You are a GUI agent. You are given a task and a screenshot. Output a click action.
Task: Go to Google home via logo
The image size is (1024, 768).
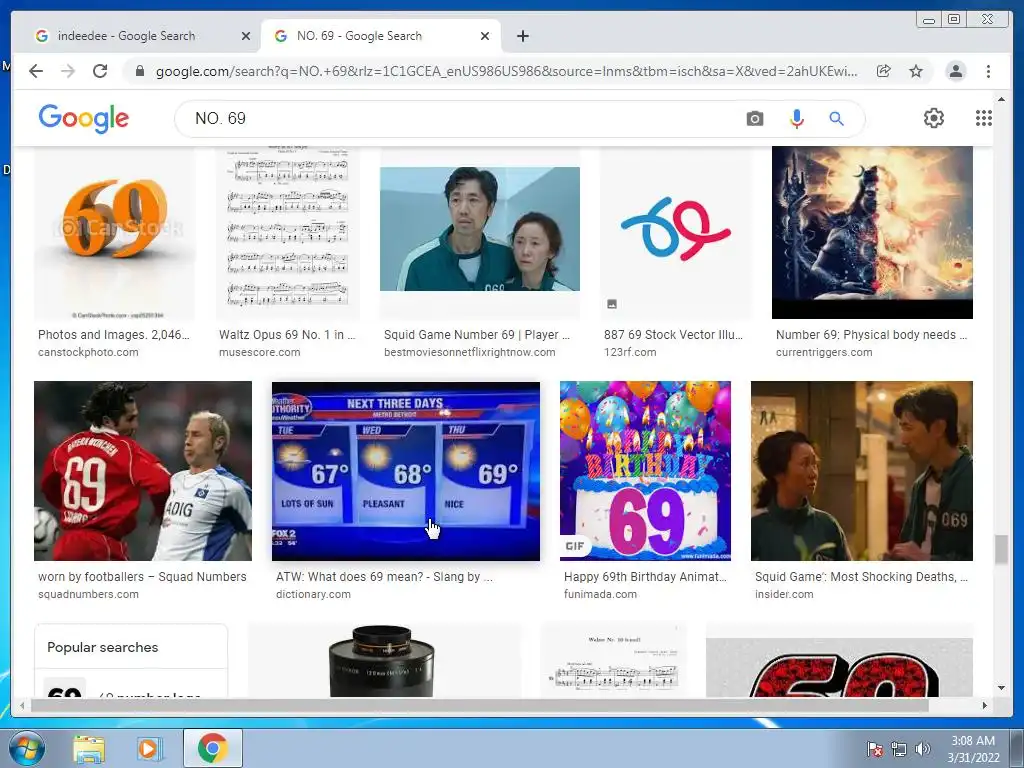coord(84,118)
